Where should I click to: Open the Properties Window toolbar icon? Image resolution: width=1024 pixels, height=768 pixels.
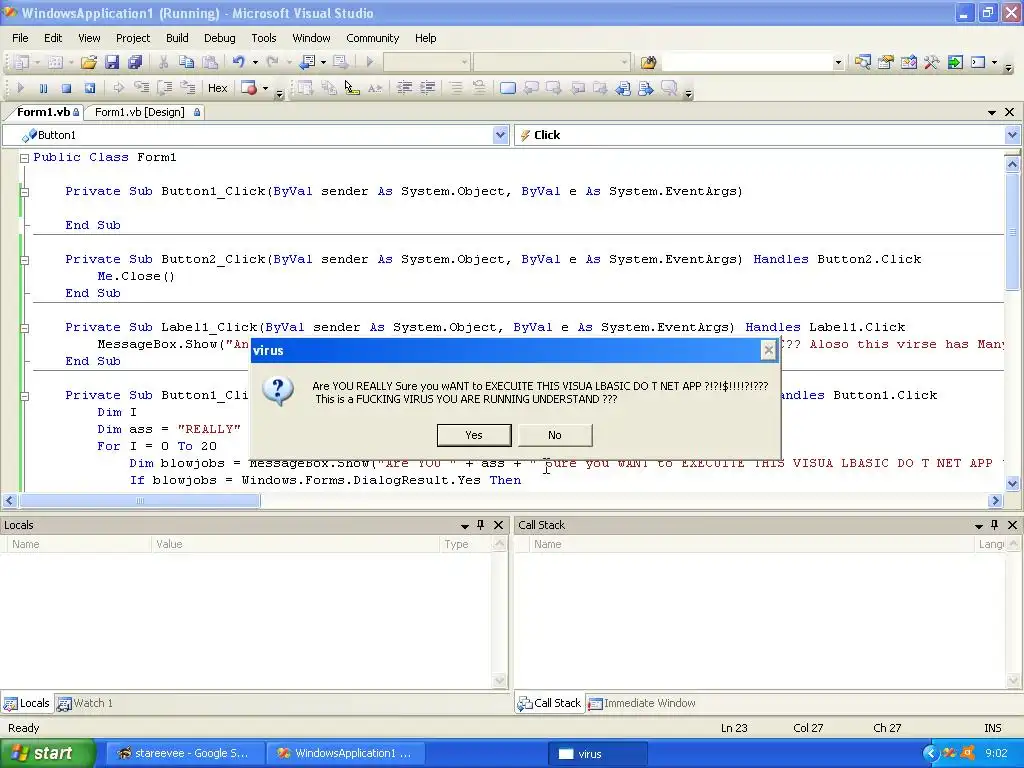[886, 62]
